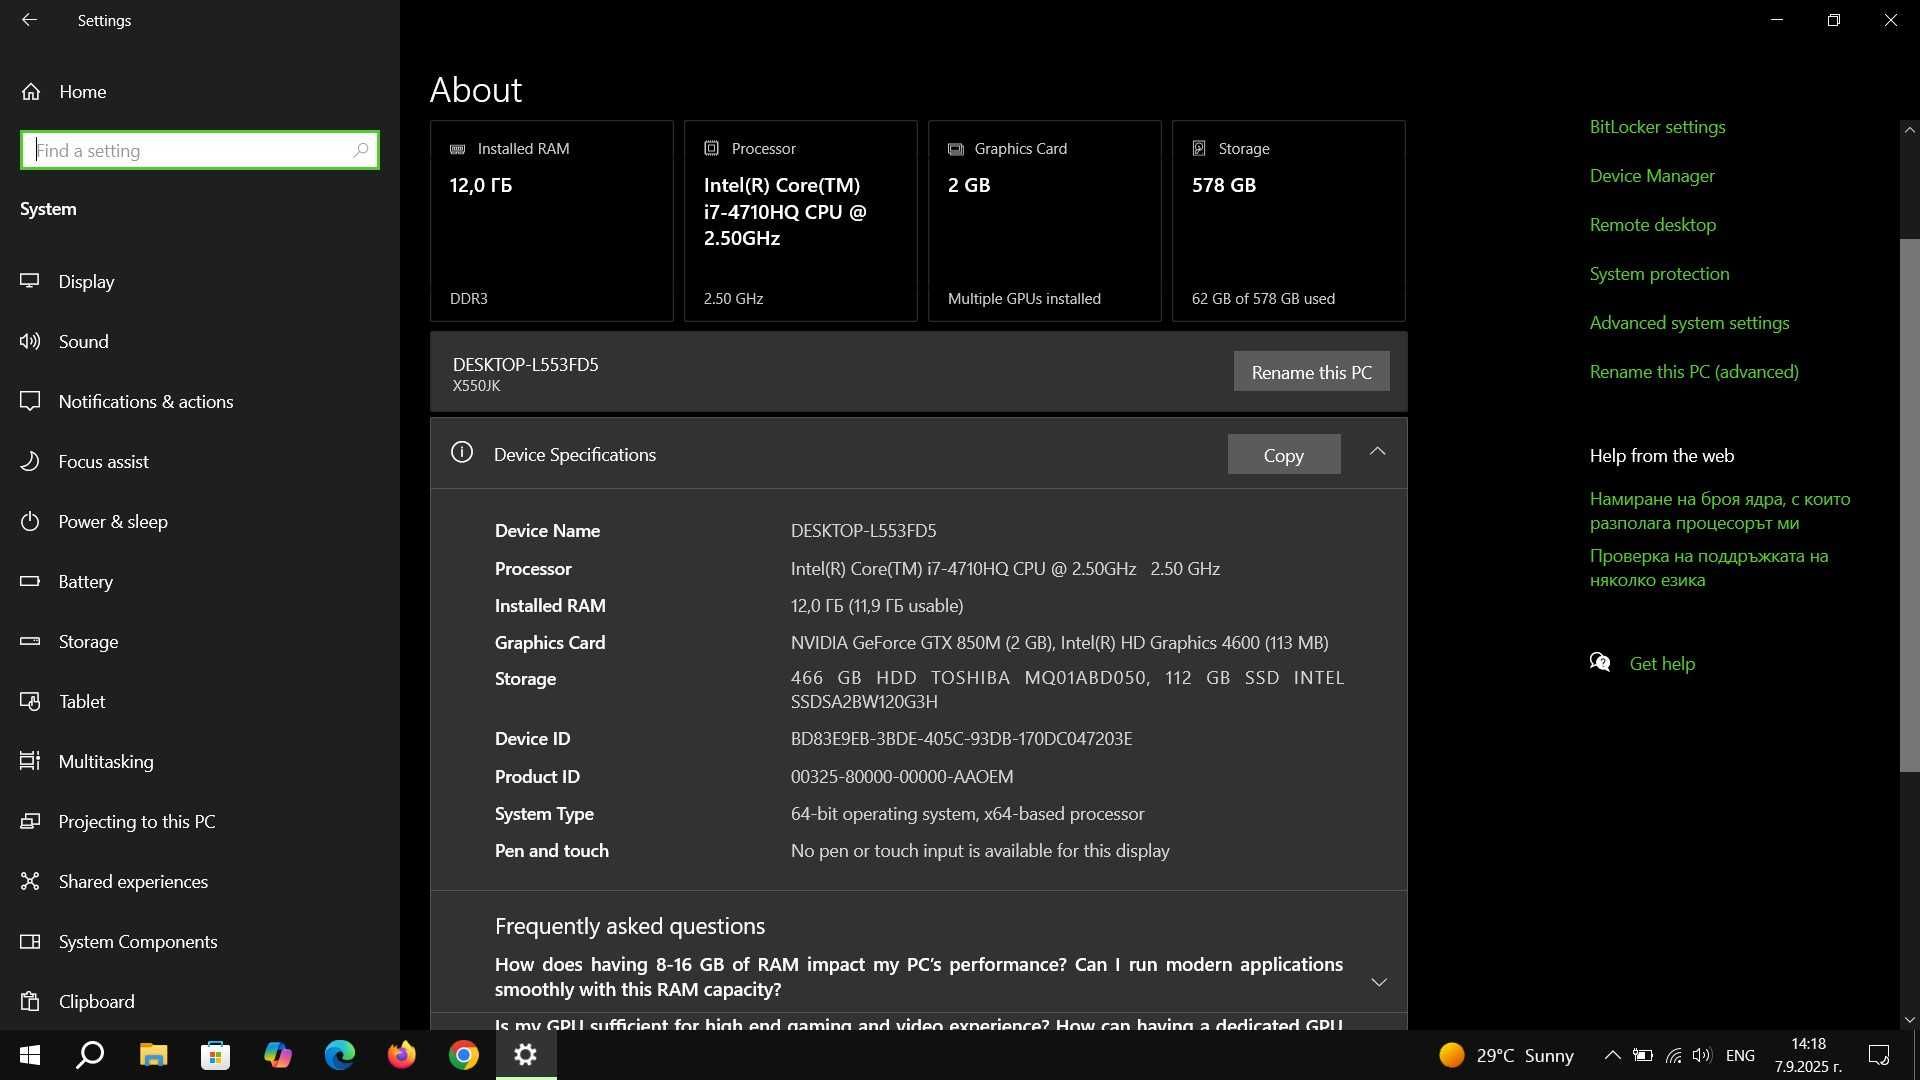This screenshot has width=1920, height=1080.
Task: Click the Storage card icon
Action: click(1199, 148)
